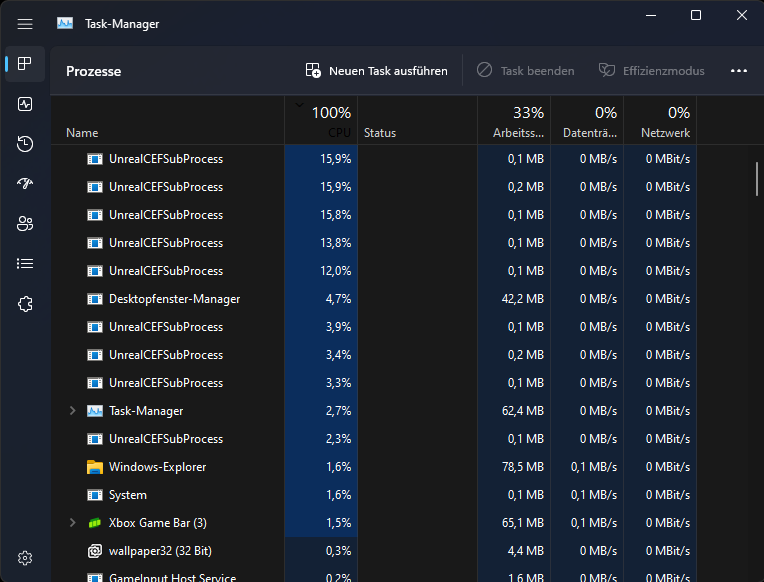Viewport: 764px width, 582px height.
Task: Select UnrealCEFSubProcess row with 3,9% CPU
Action: point(374,327)
